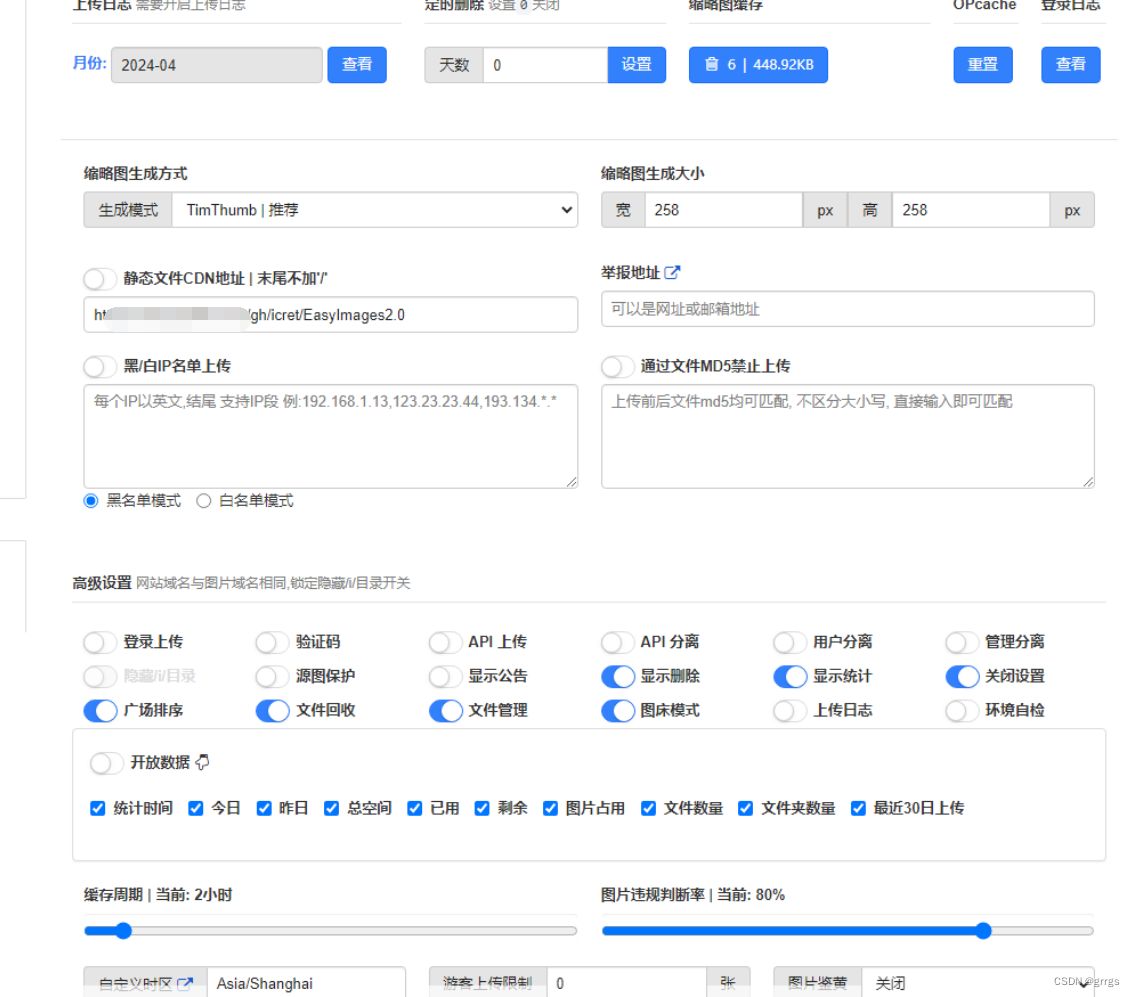Image resolution: width=1135 pixels, height=997 pixels.
Task: Click 查看 to view 2024-04 upload log
Action: coord(357,64)
